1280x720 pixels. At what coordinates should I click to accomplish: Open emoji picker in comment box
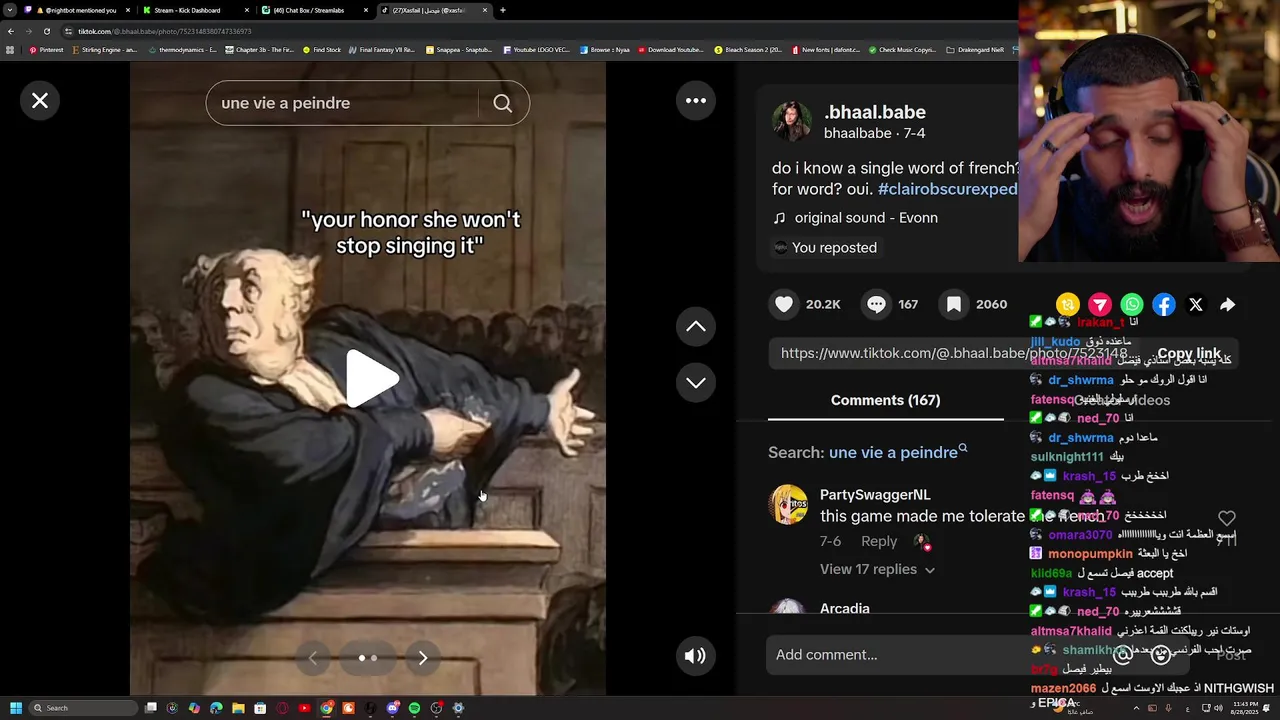[x=1161, y=655]
